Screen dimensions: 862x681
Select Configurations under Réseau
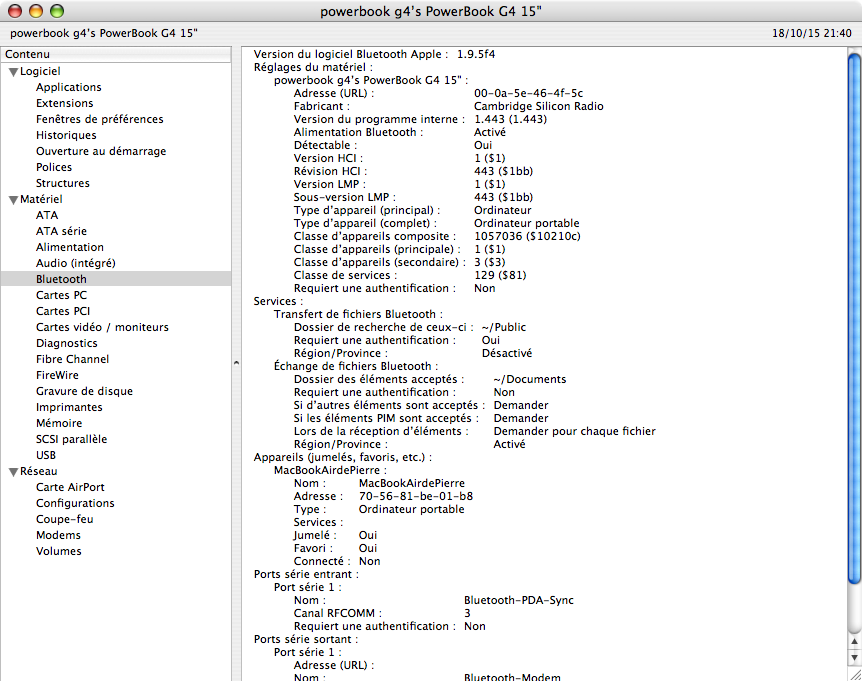pyautogui.click(x=75, y=503)
